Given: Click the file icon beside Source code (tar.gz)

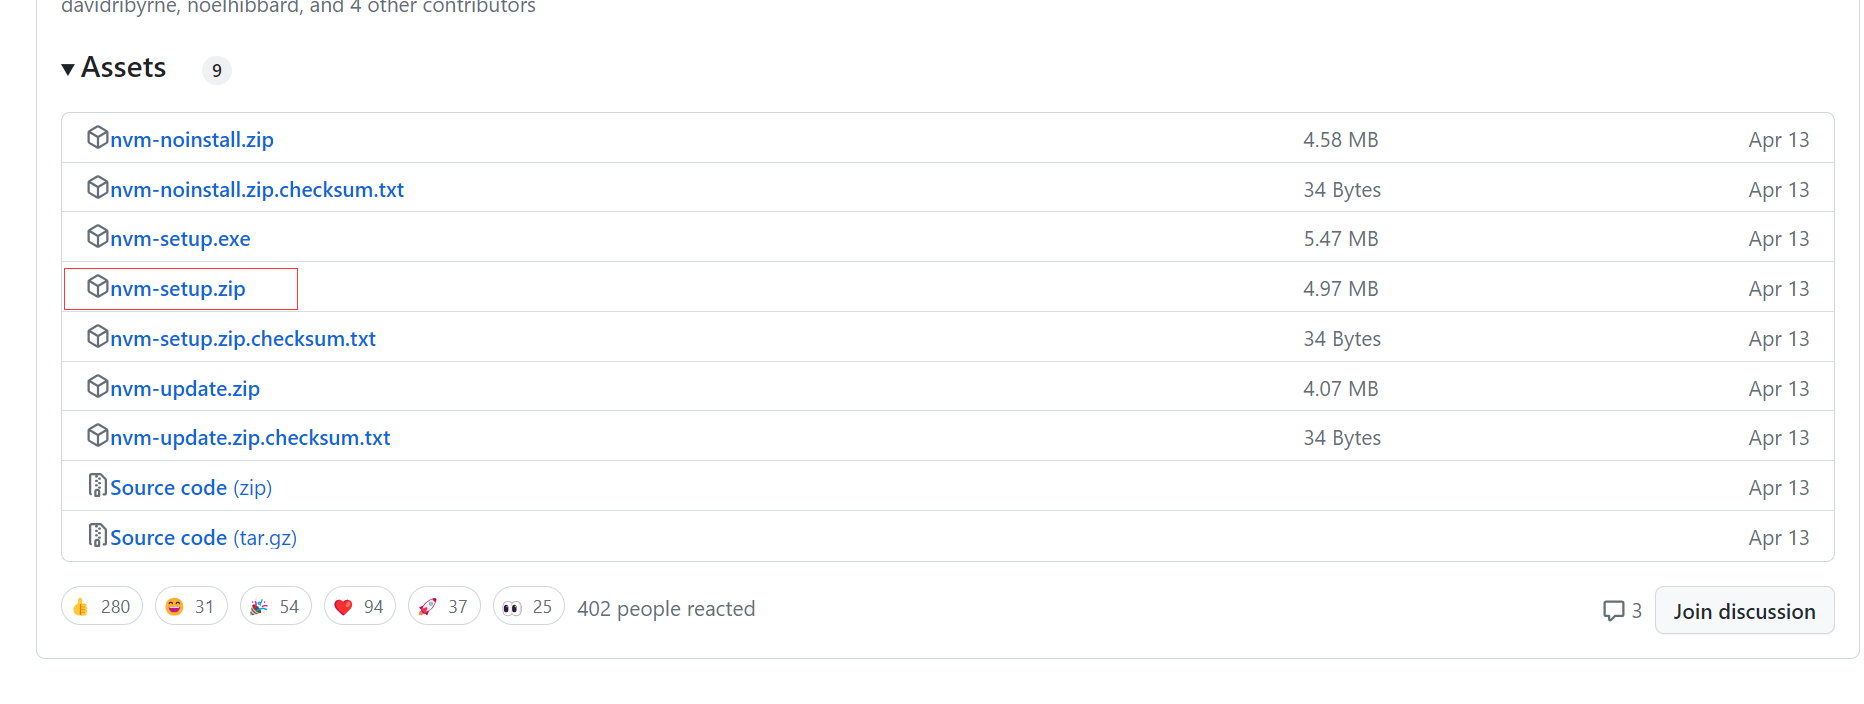Looking at the screenshot, I should click(97, 536).
